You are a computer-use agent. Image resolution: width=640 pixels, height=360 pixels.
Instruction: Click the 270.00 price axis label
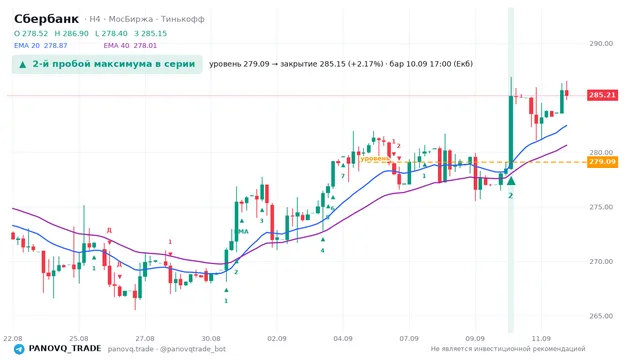point(601,262)
